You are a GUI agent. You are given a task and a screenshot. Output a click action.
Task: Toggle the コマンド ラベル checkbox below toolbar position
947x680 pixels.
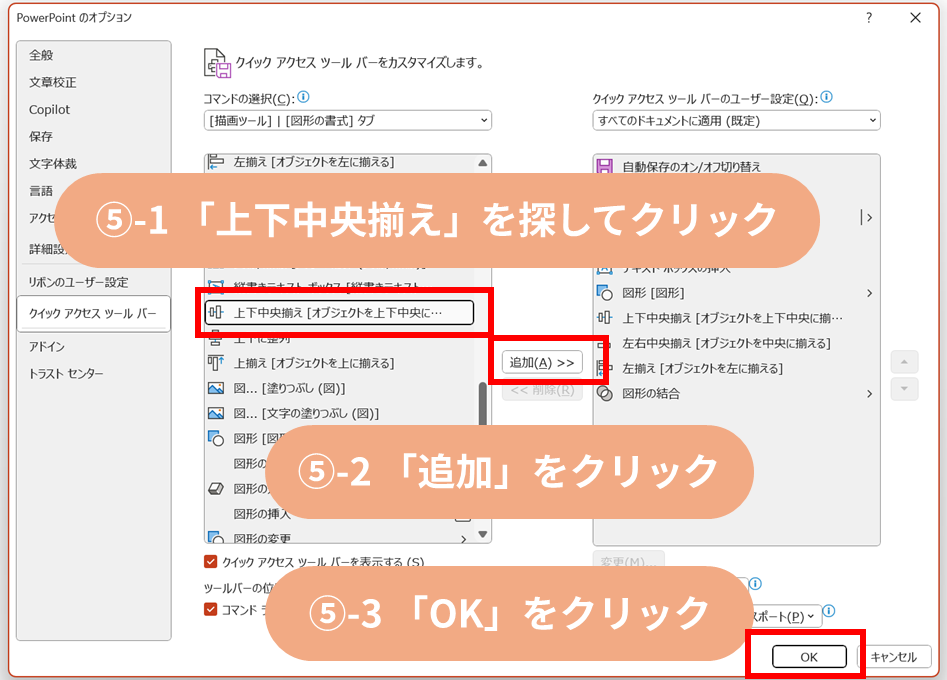pos(211,609)
